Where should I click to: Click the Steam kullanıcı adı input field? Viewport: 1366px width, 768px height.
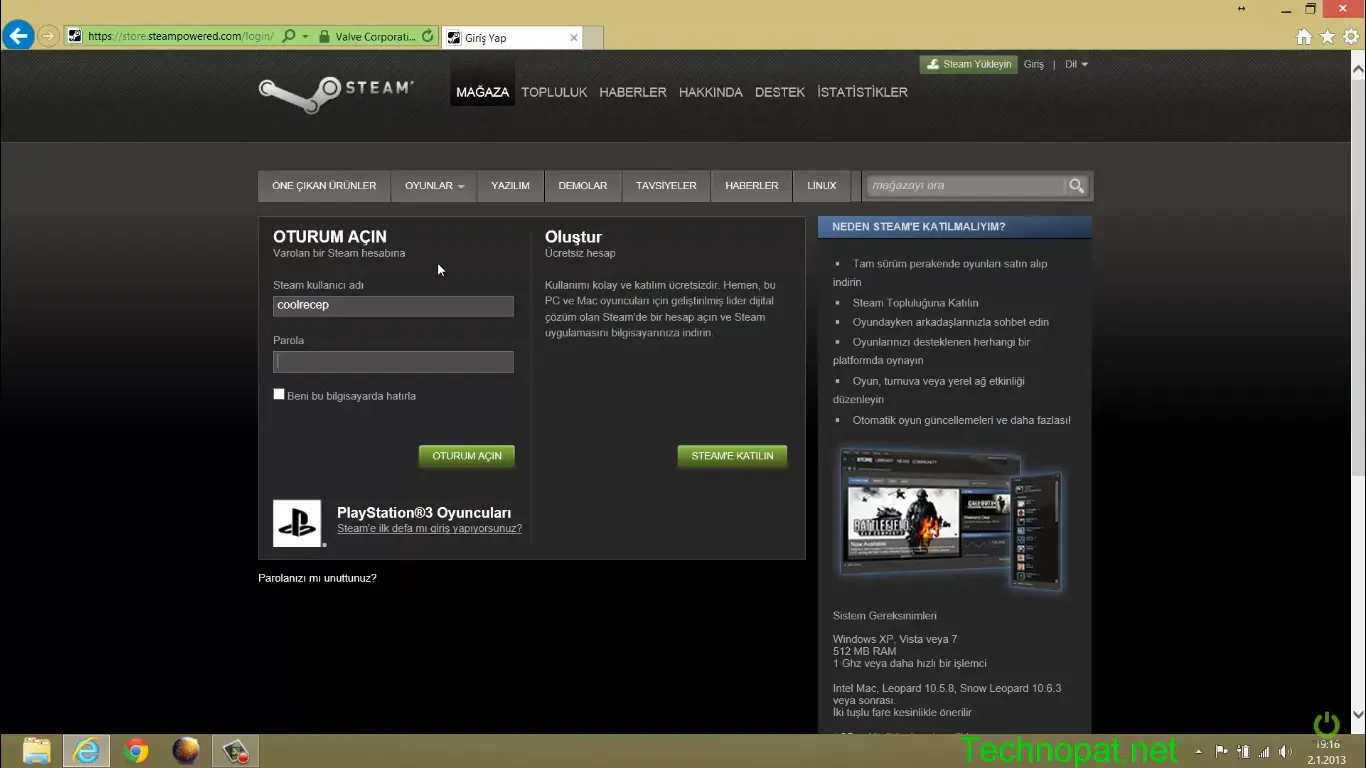coord(393,306)
